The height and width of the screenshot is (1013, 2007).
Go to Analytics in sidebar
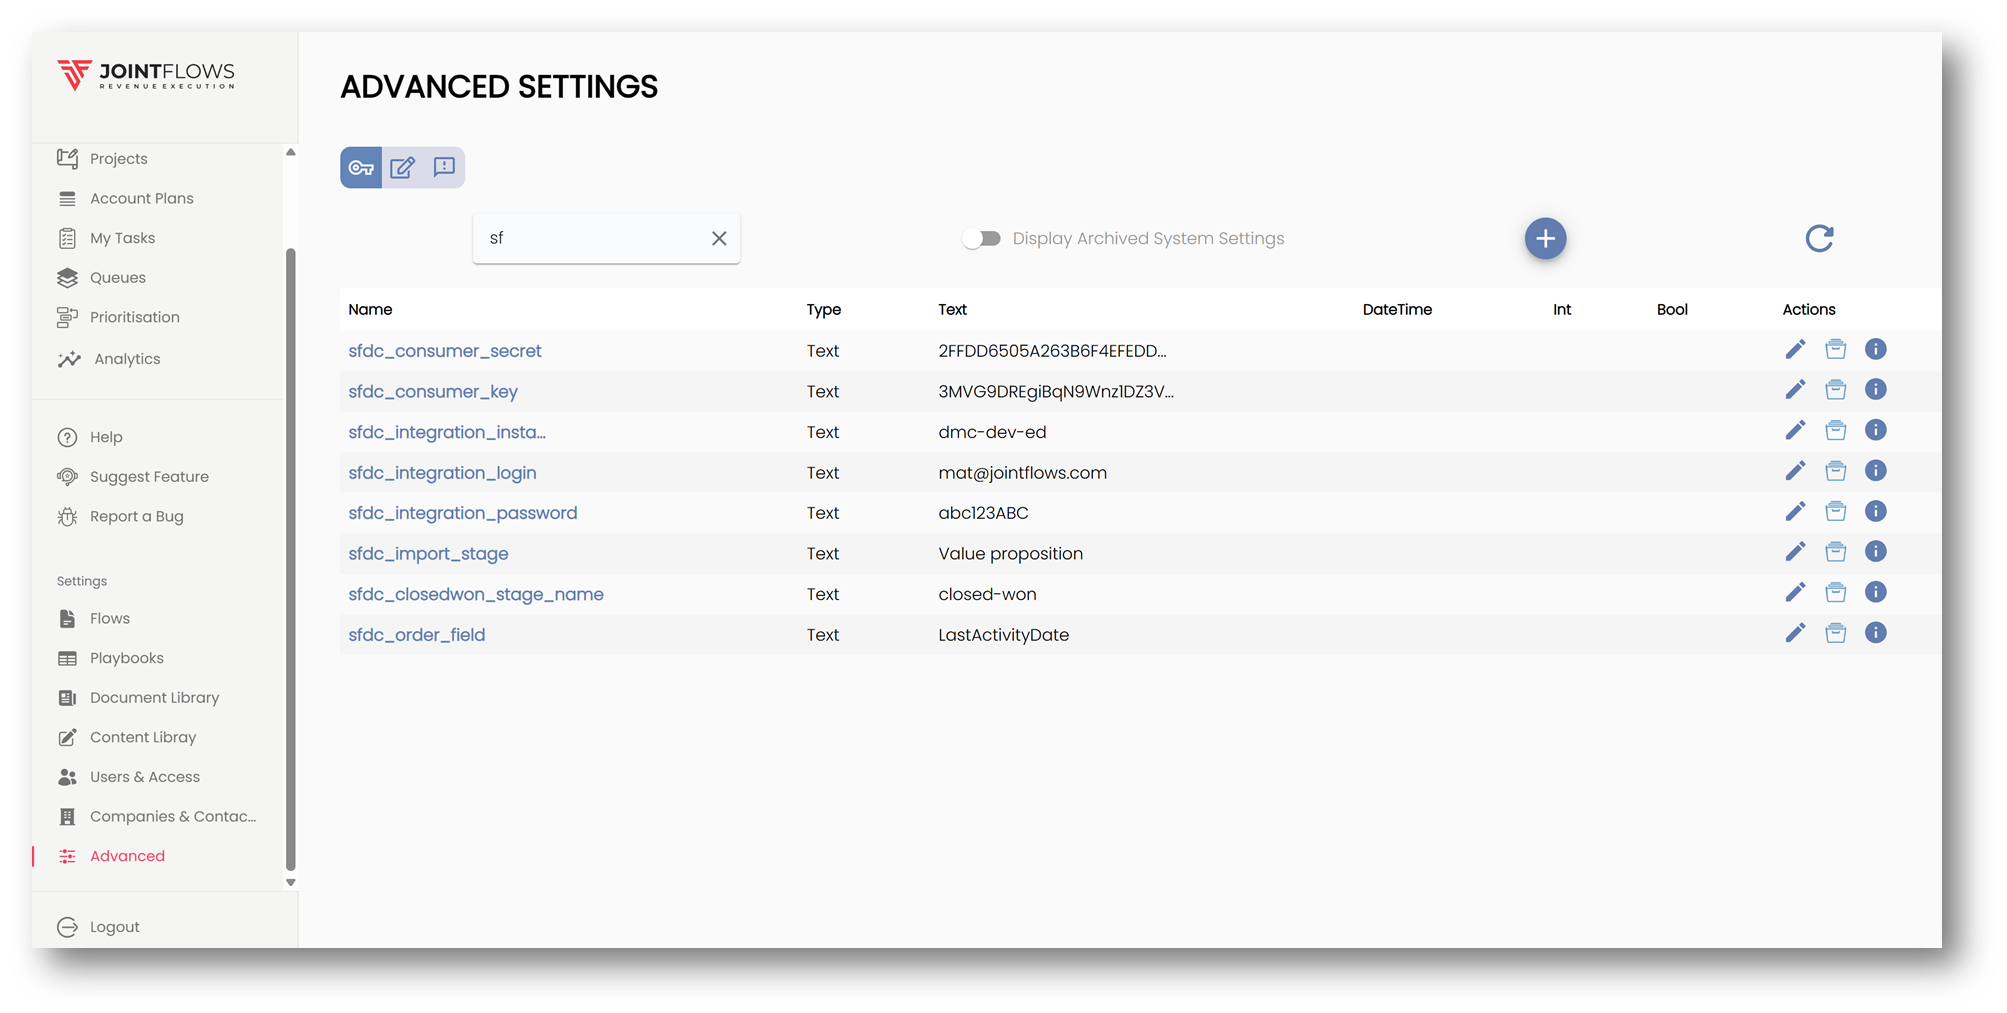pyautogui.click(x=126, y=359)
